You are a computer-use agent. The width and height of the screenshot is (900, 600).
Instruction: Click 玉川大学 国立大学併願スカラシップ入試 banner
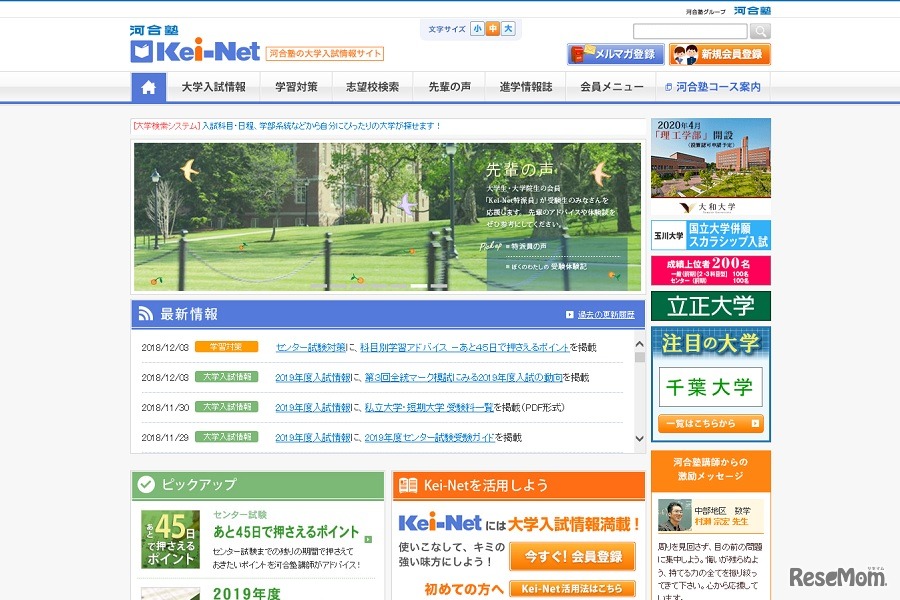tap(711, 235)
